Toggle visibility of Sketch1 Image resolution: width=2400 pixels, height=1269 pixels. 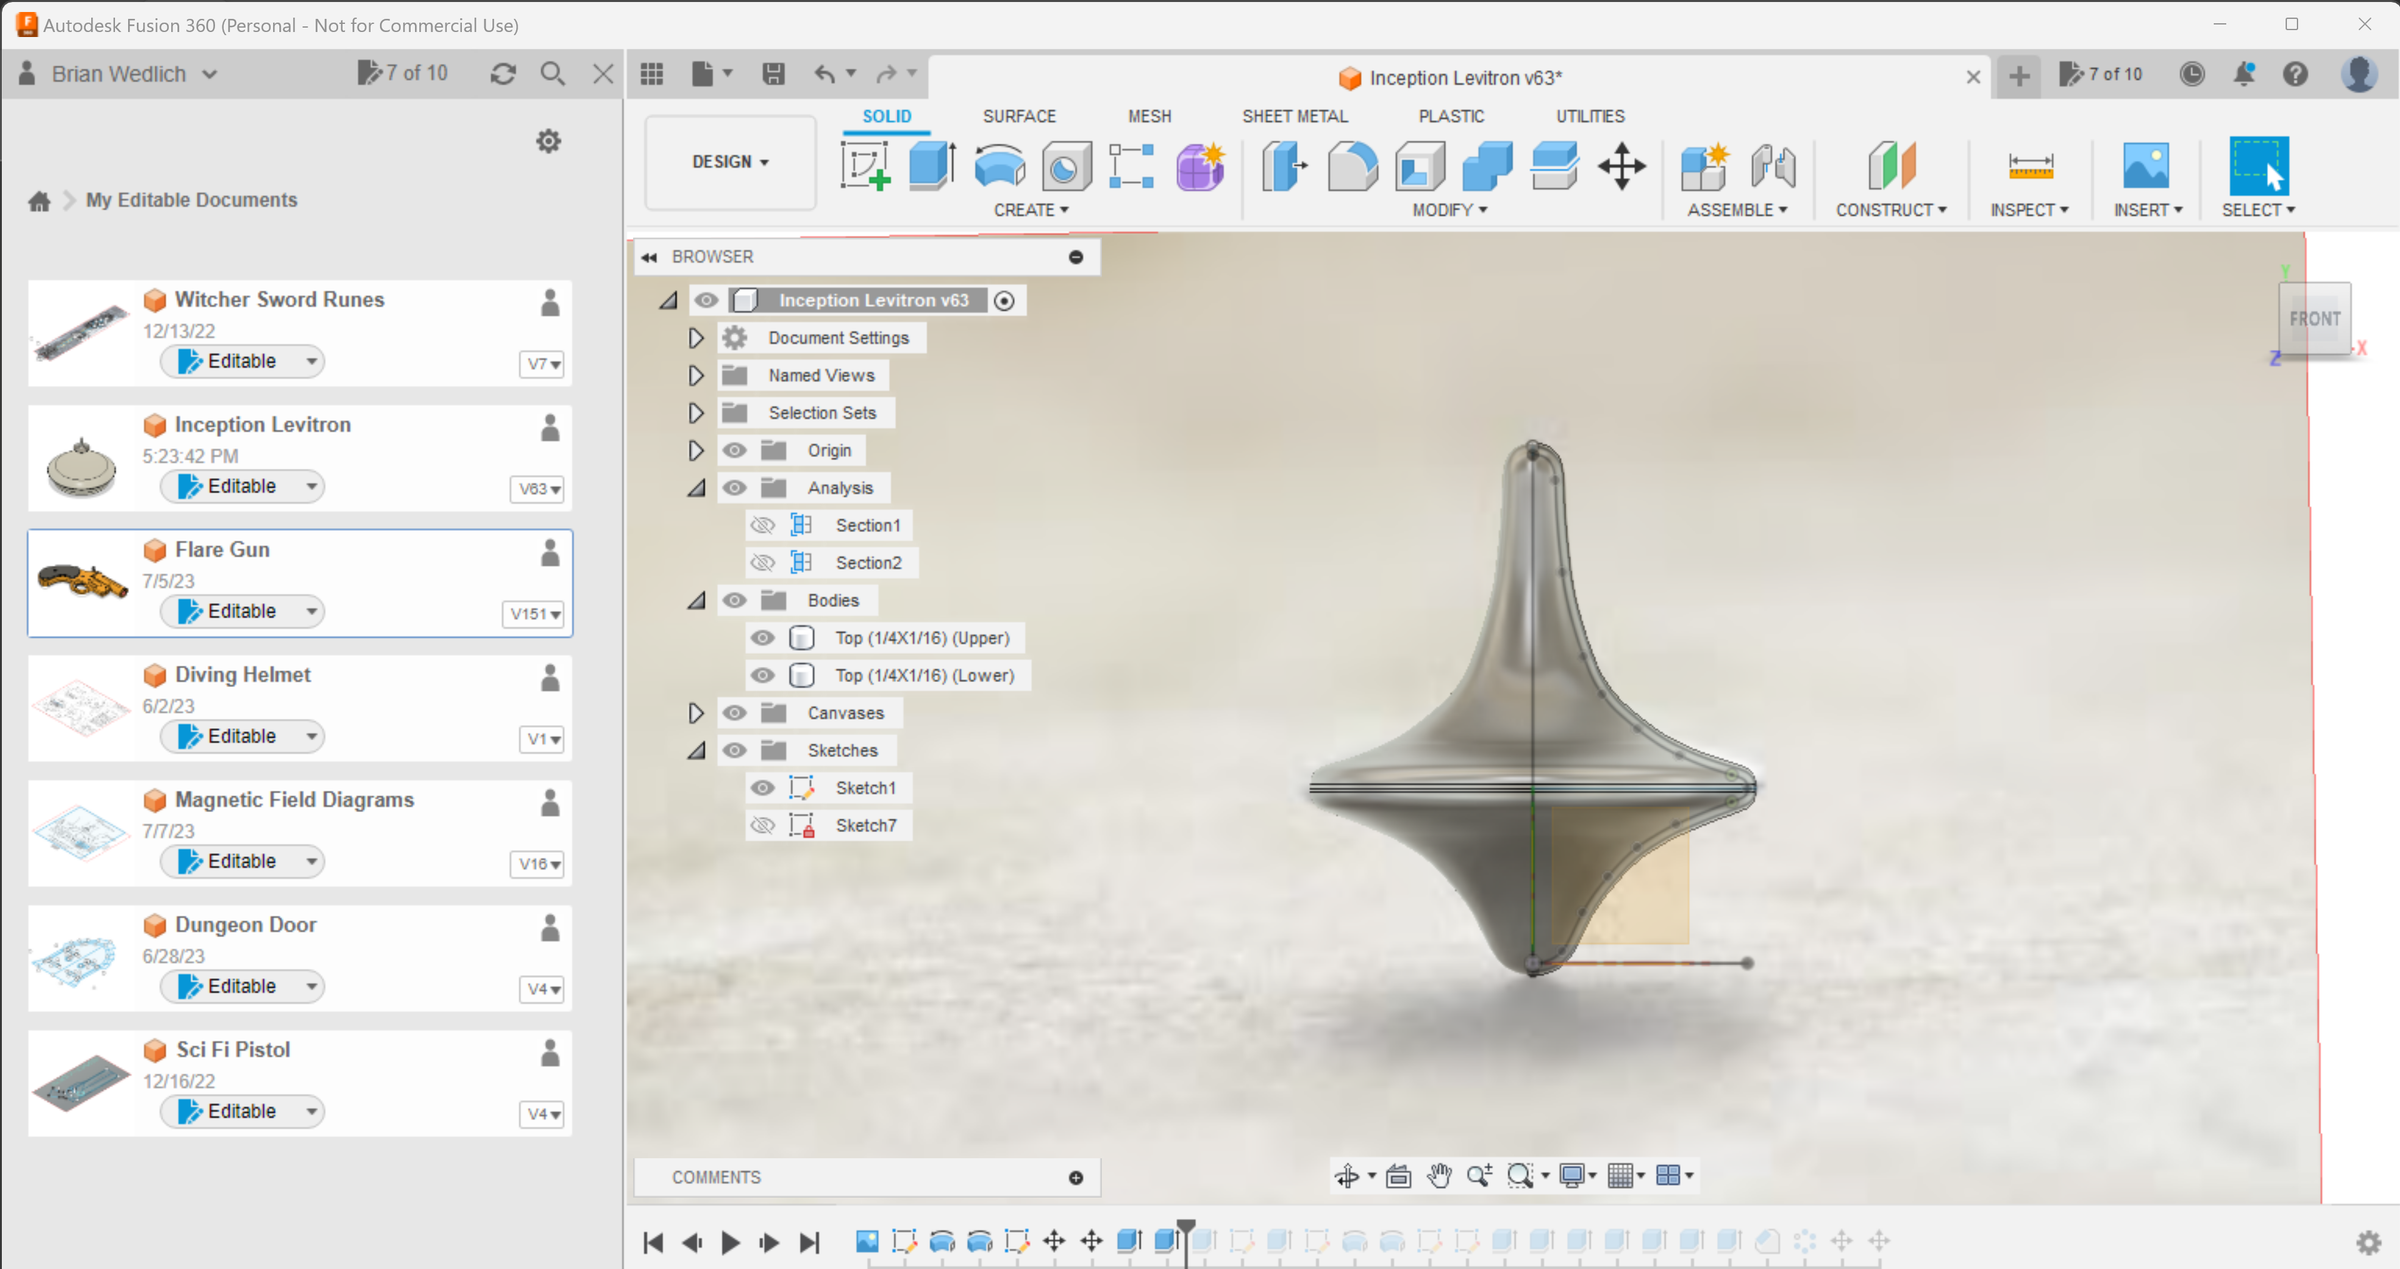point(763,787)
